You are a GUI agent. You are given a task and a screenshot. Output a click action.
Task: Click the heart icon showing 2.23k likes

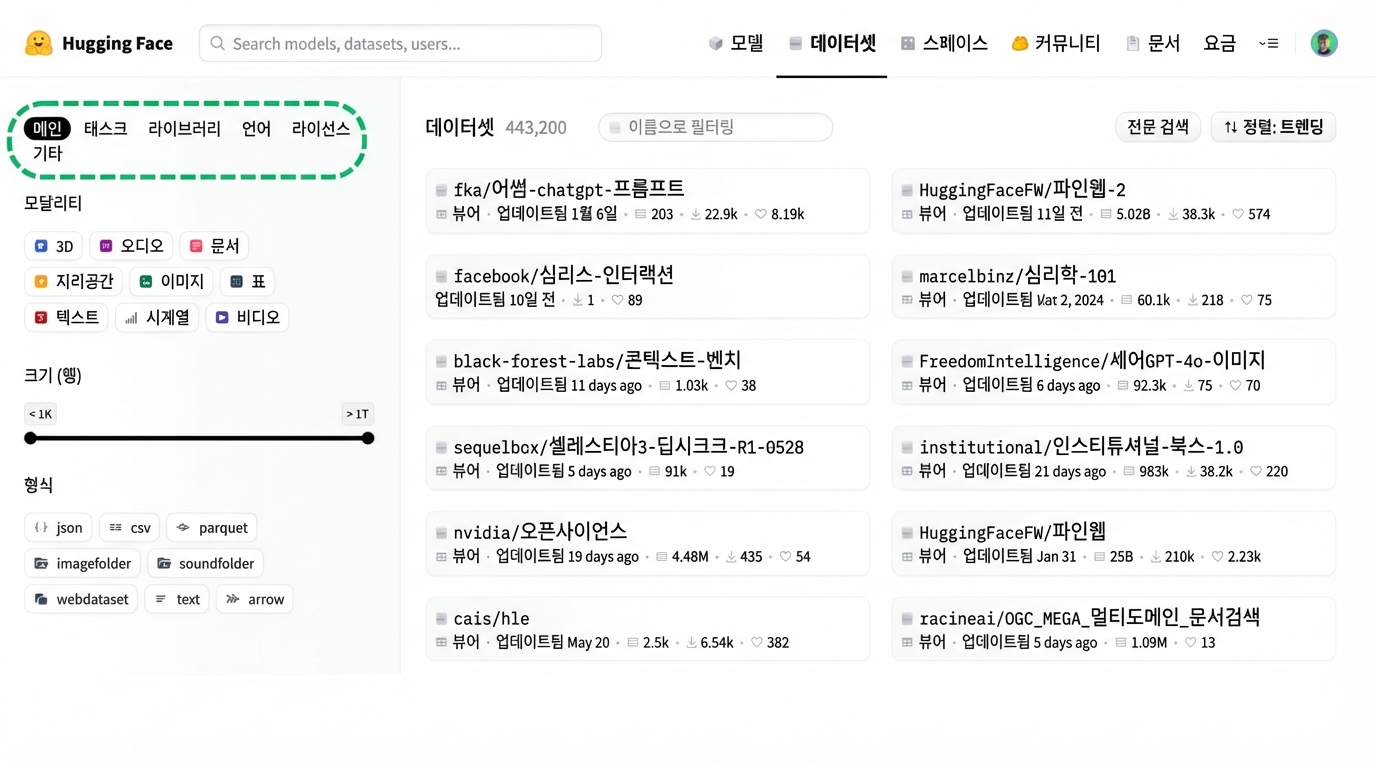click(x=1217, y=557)
